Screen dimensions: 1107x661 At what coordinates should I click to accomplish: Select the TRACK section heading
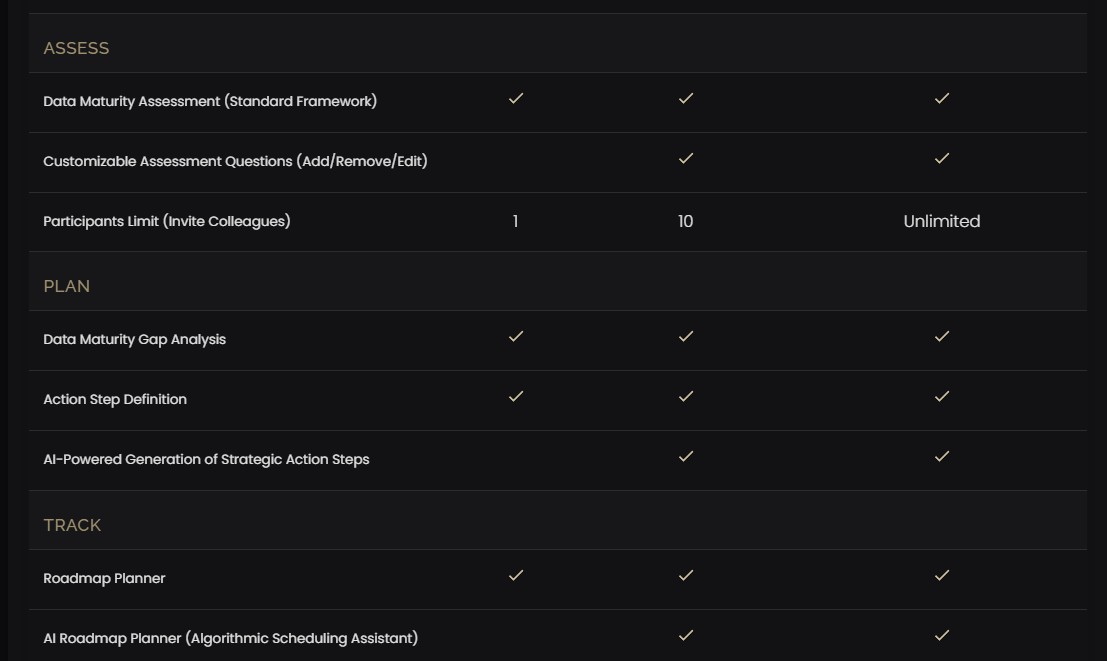[72, 525]
